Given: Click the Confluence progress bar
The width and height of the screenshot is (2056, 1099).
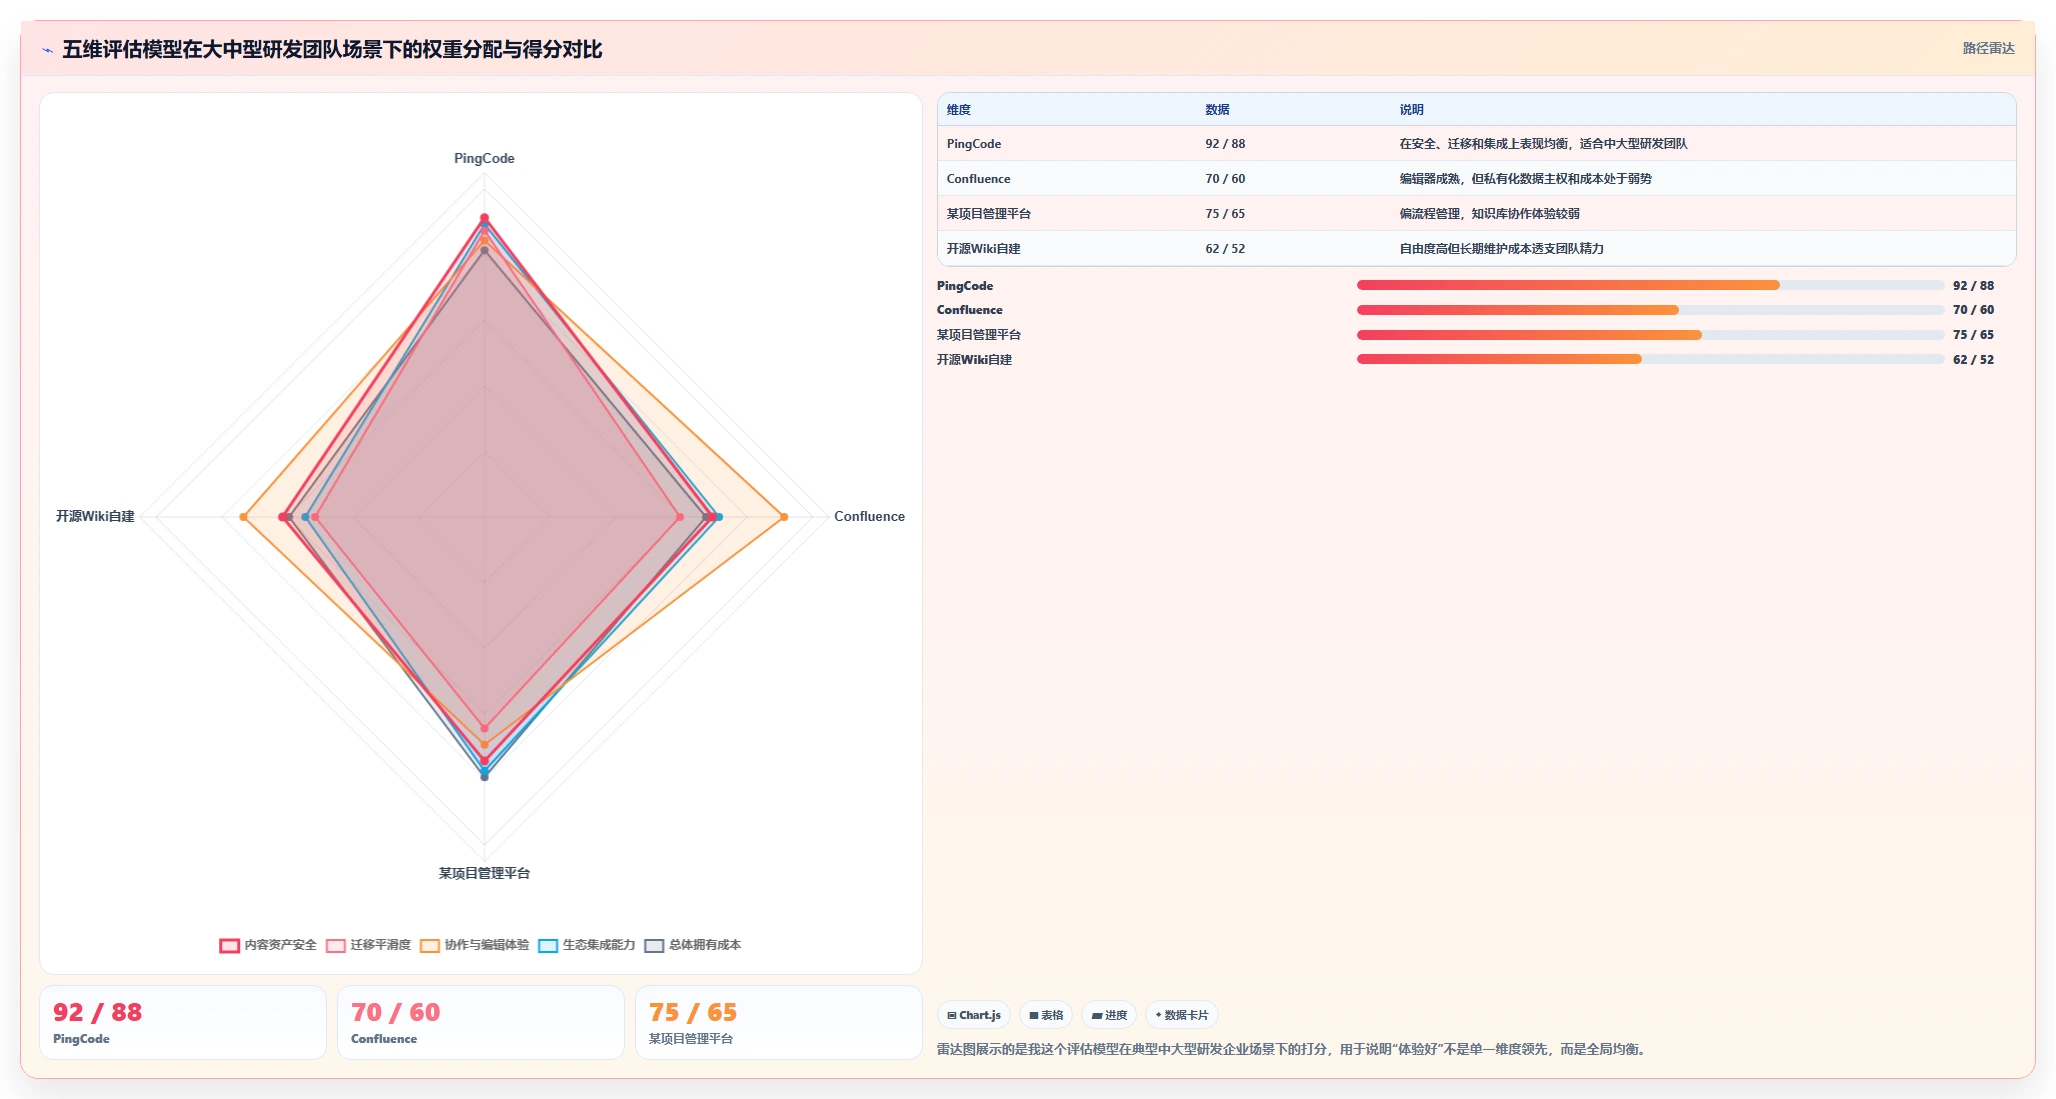Looking at the screenshot, I should click(1650, 310).
